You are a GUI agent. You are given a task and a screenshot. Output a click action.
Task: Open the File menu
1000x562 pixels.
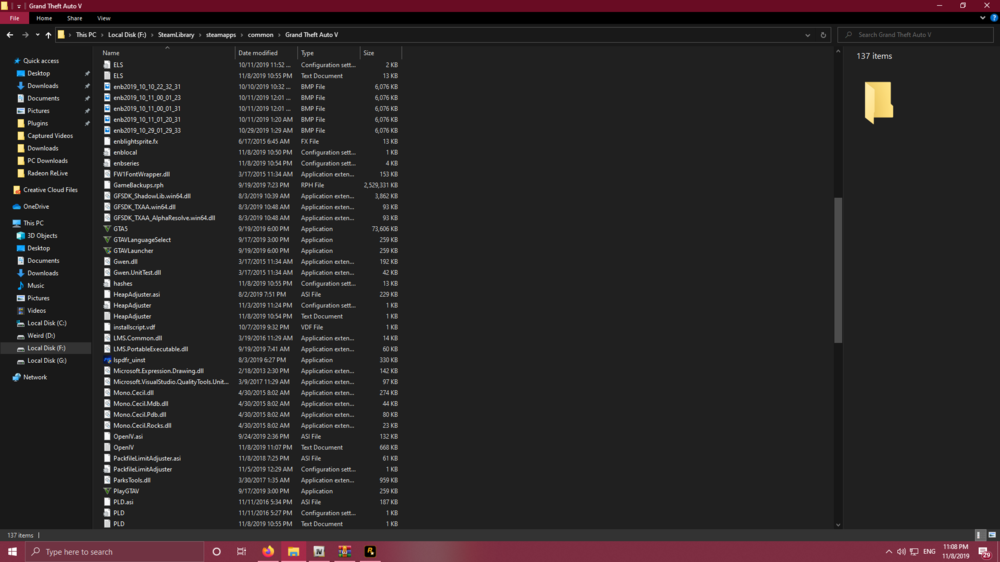click(14, 18)
